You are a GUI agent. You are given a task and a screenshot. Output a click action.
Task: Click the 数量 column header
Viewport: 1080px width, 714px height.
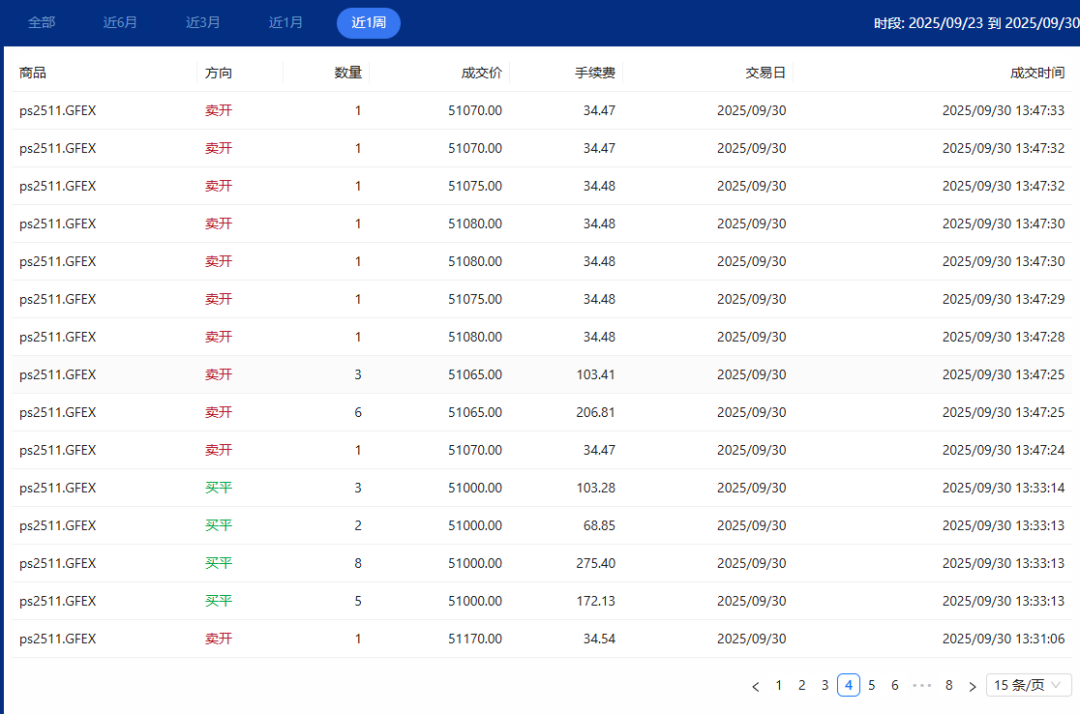click(x=349, y=72)
